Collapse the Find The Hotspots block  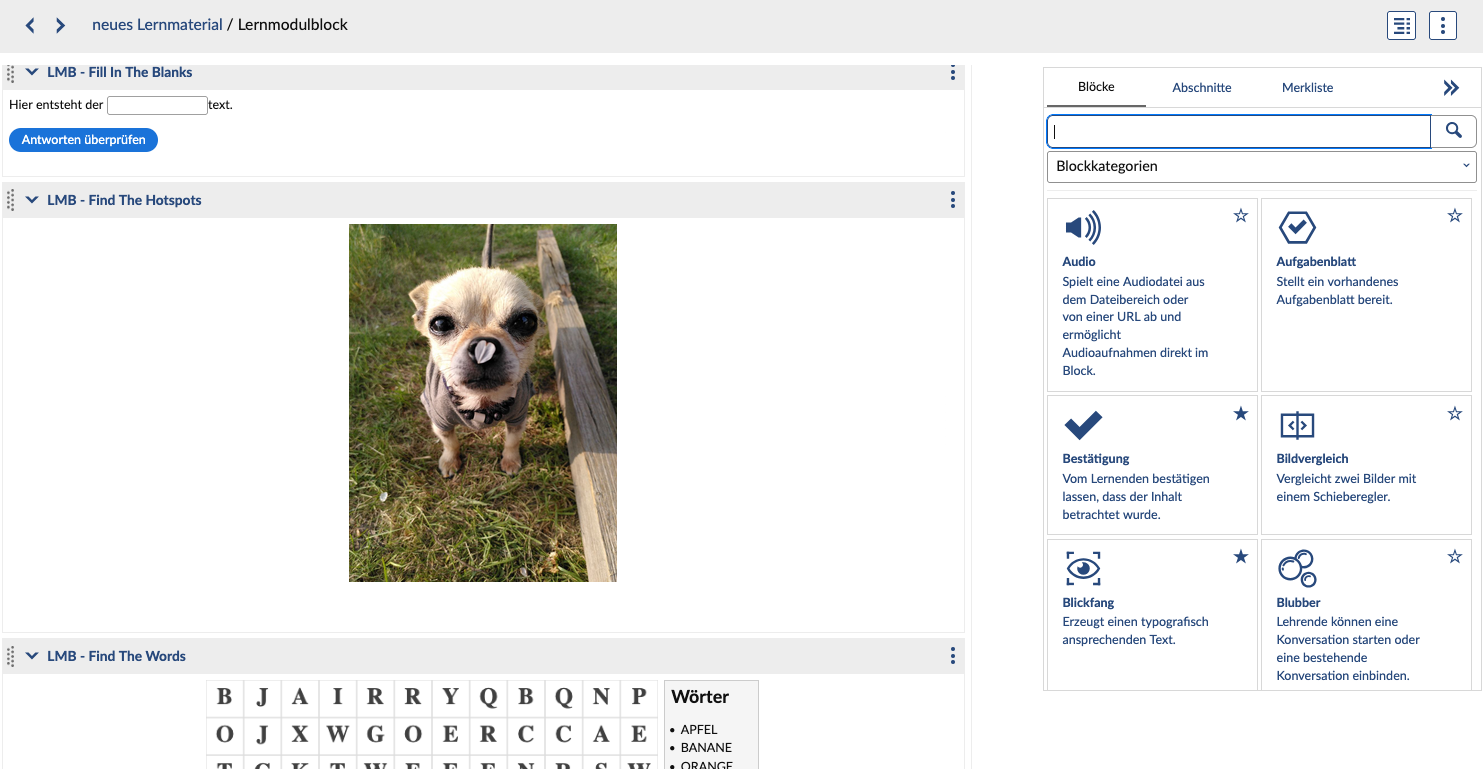[x=32, y=200]
